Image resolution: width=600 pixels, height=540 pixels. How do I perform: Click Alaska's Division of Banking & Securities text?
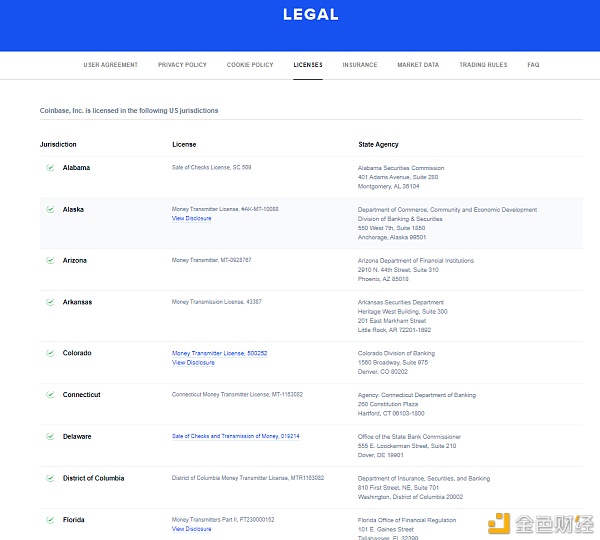[400, 219]
